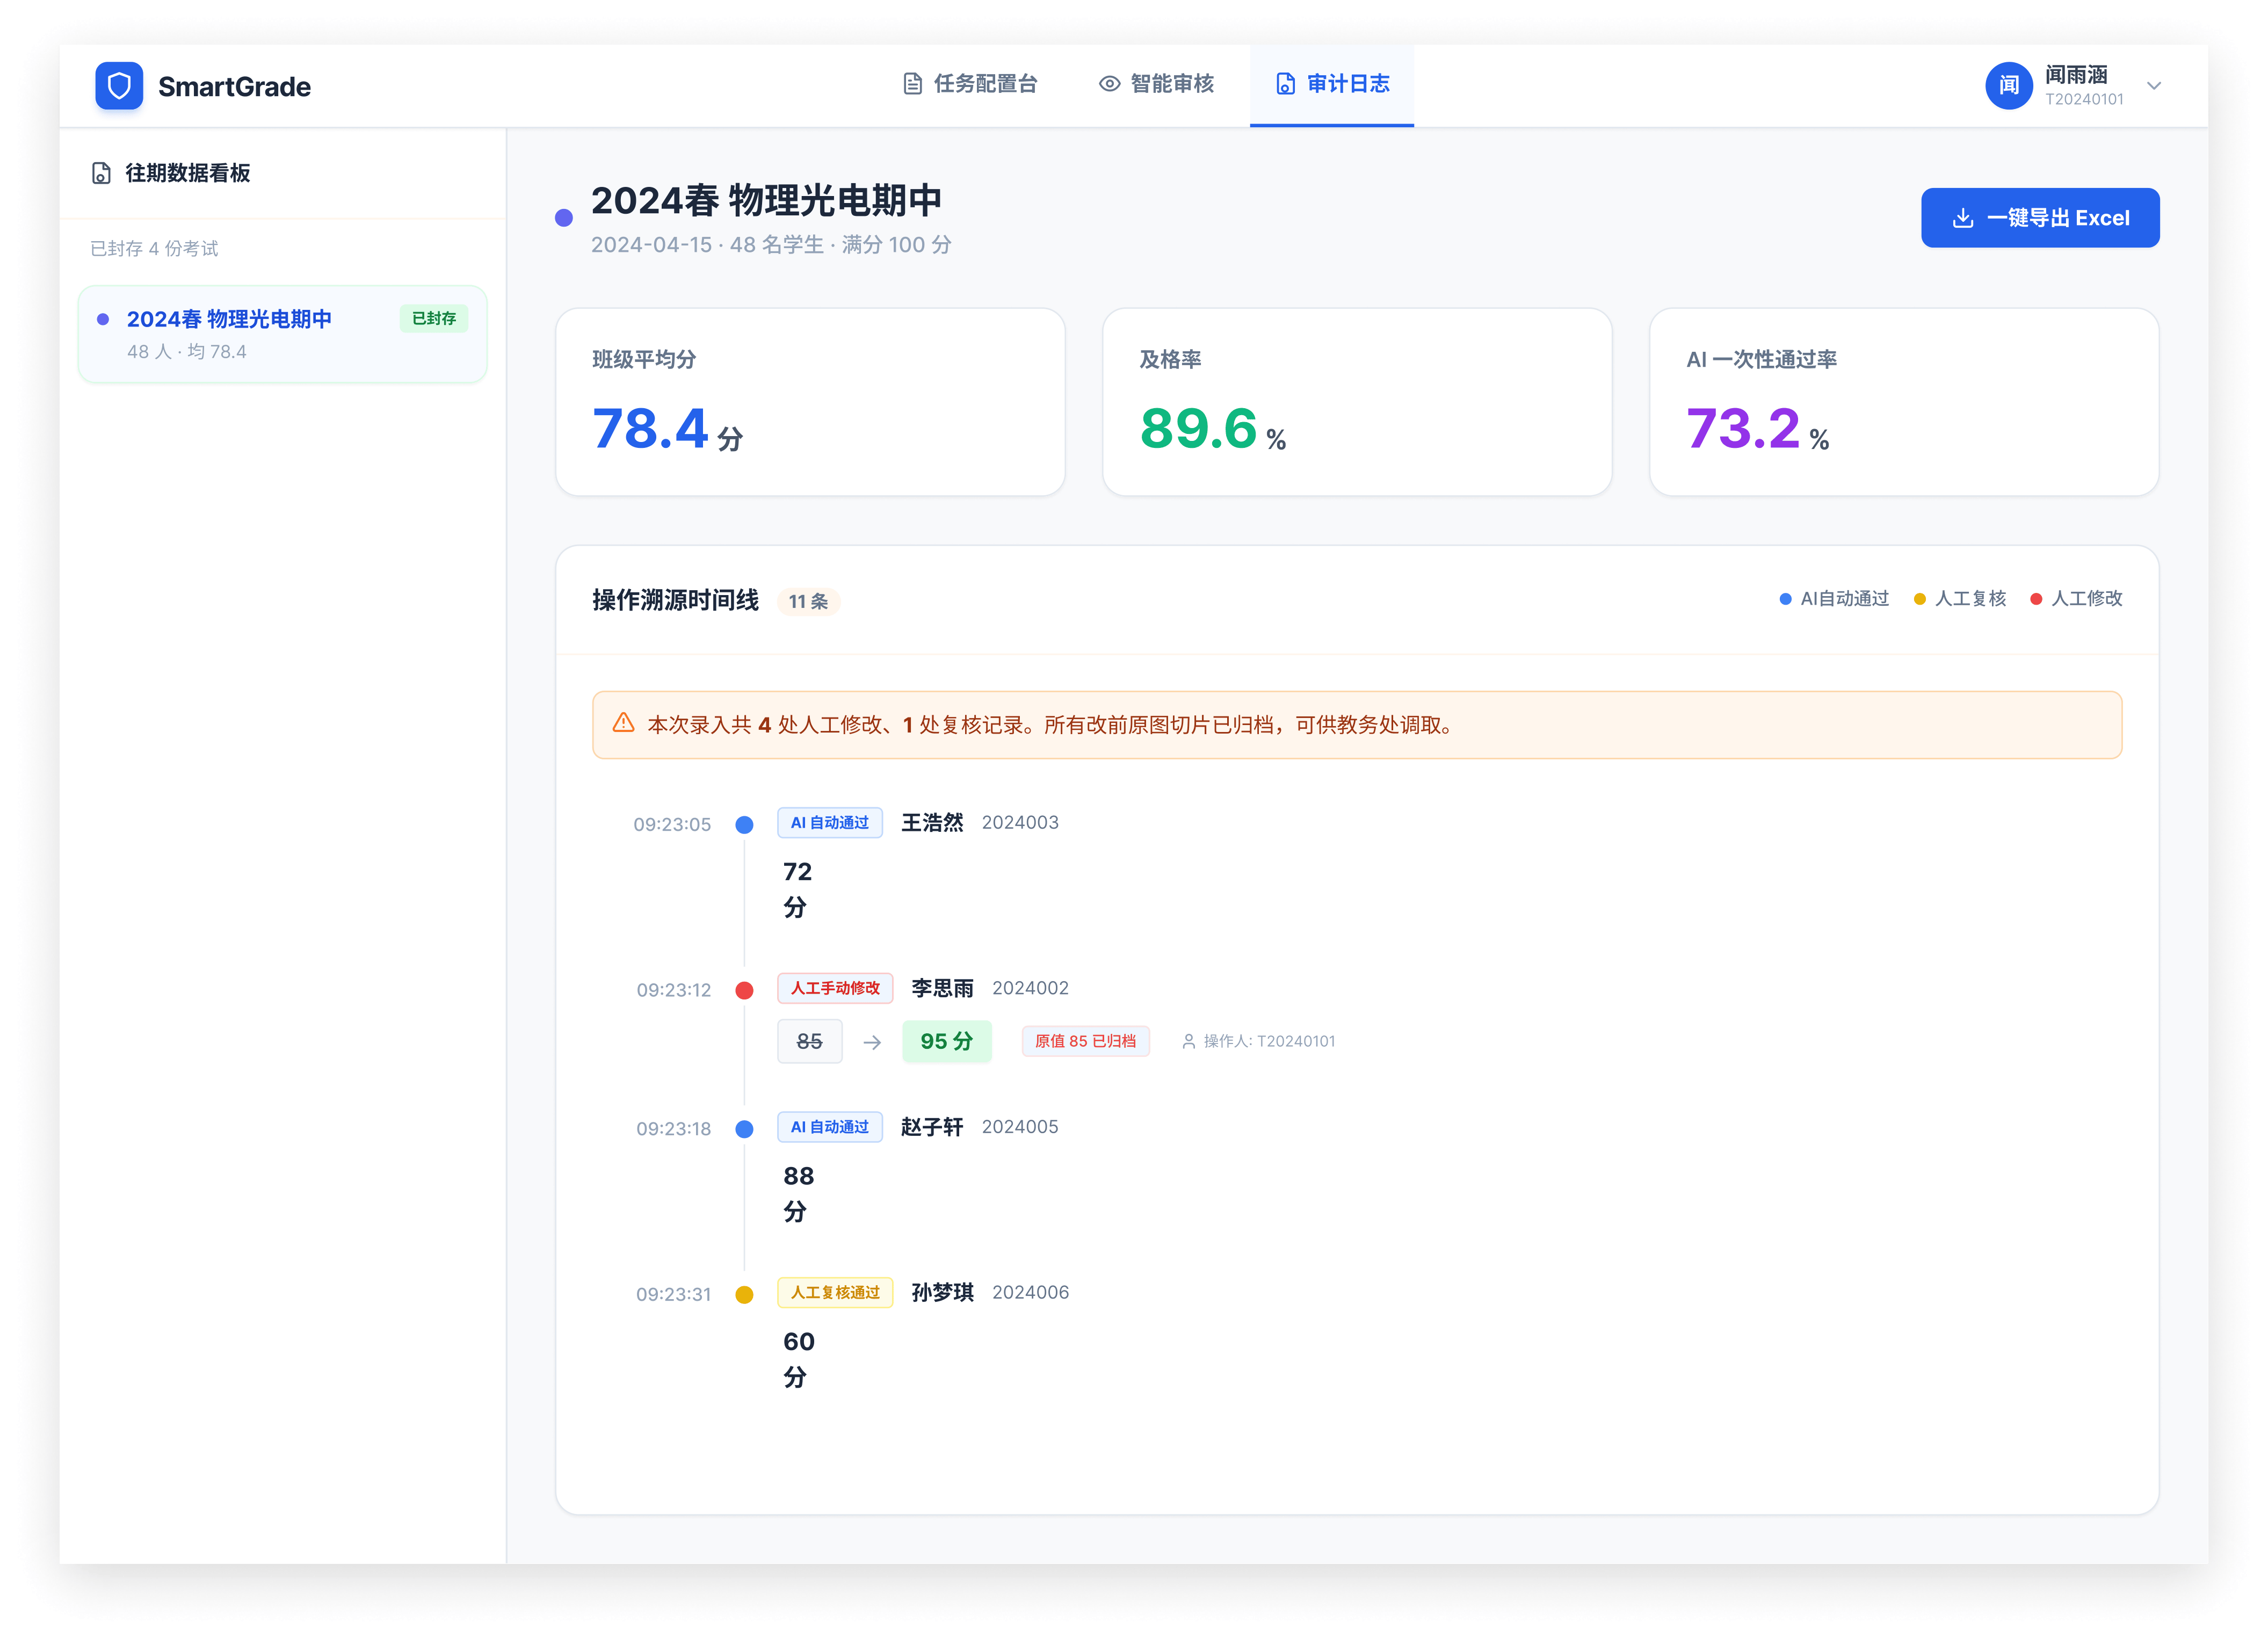Click the 09:23:31 yellow timeline marker
2268x1638 pixels.
pyautogui.click(x=744, y=1294)
